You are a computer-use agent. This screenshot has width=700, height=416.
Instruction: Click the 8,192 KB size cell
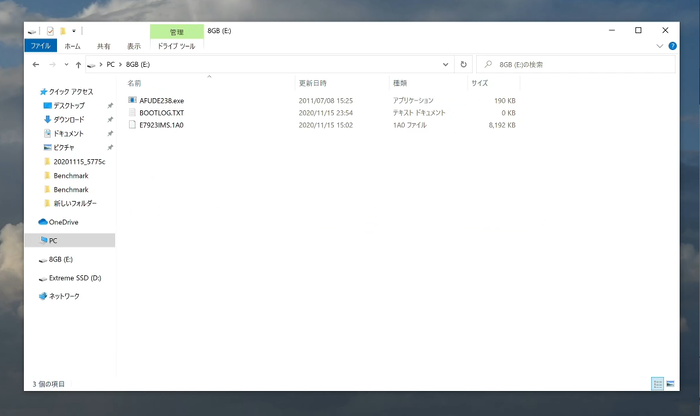pos(502,125)
